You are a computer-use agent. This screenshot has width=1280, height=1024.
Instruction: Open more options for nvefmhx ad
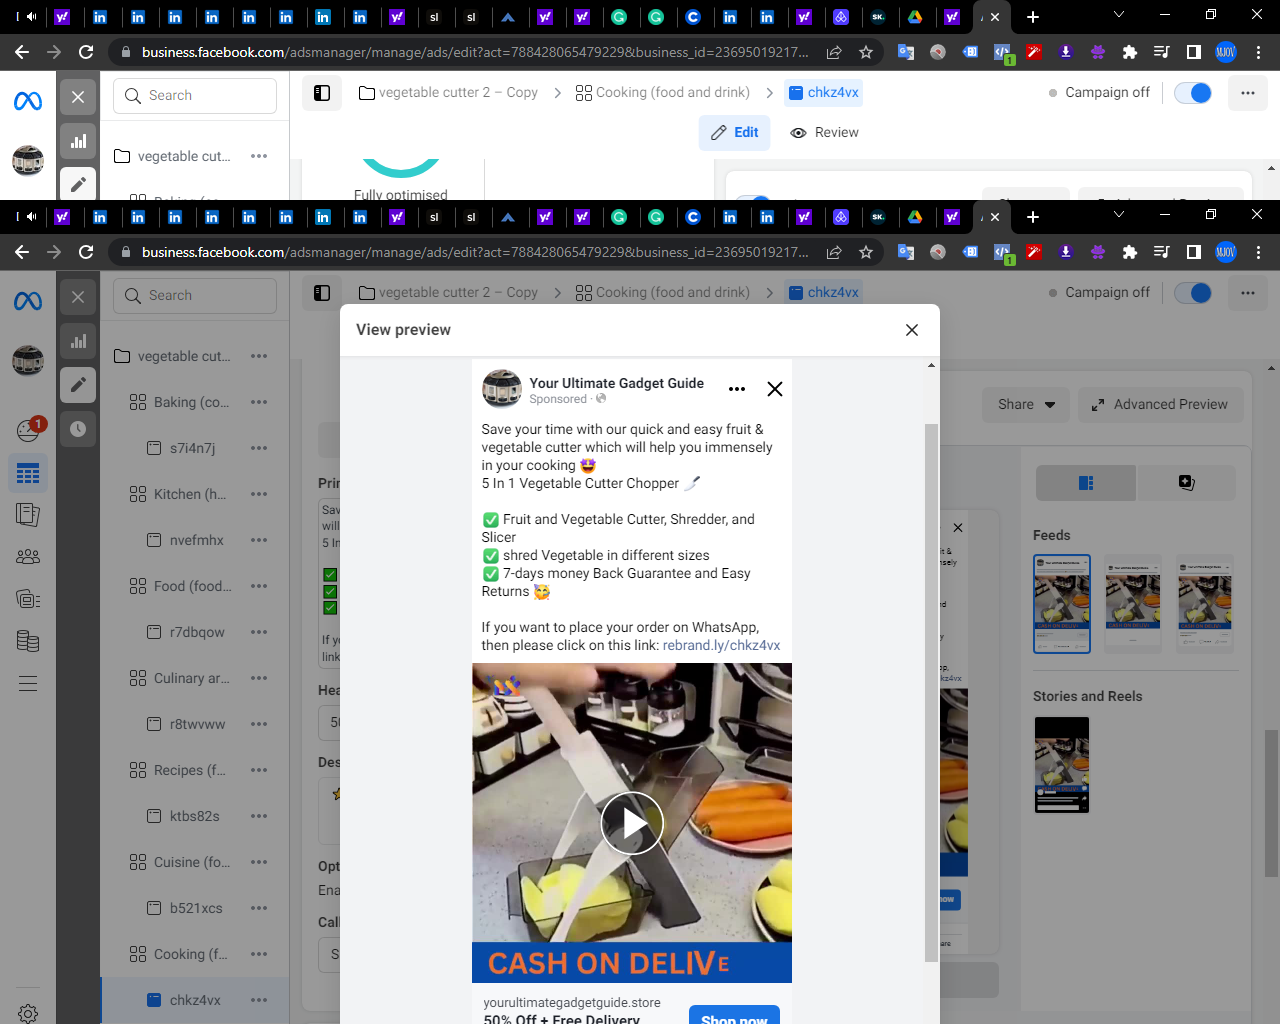coord(259,540)
